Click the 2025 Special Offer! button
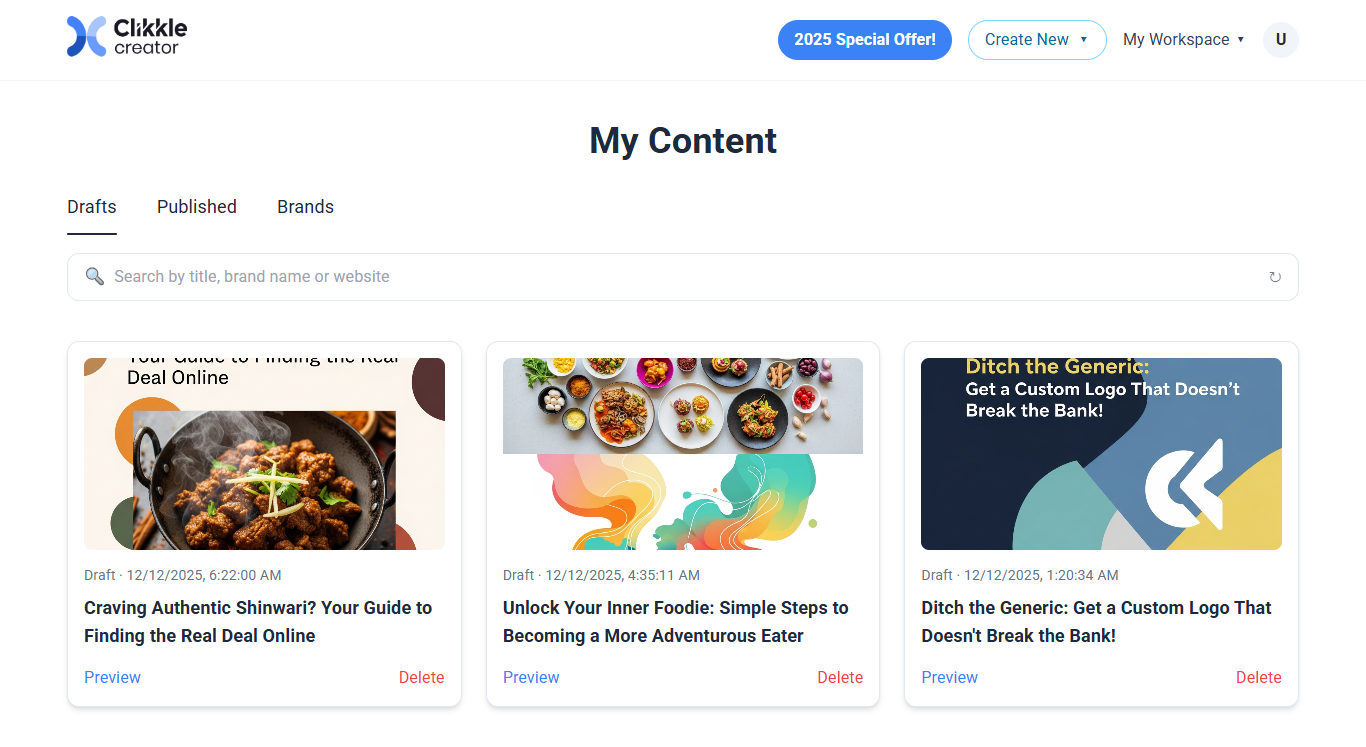The height and width of the screenshot is (747, 1366). (x=864, y=40)
